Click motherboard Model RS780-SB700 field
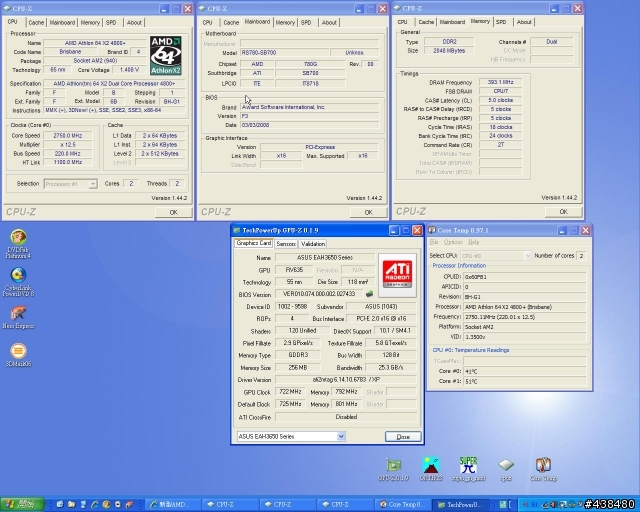Screen dimensions: 640x512 284,53
